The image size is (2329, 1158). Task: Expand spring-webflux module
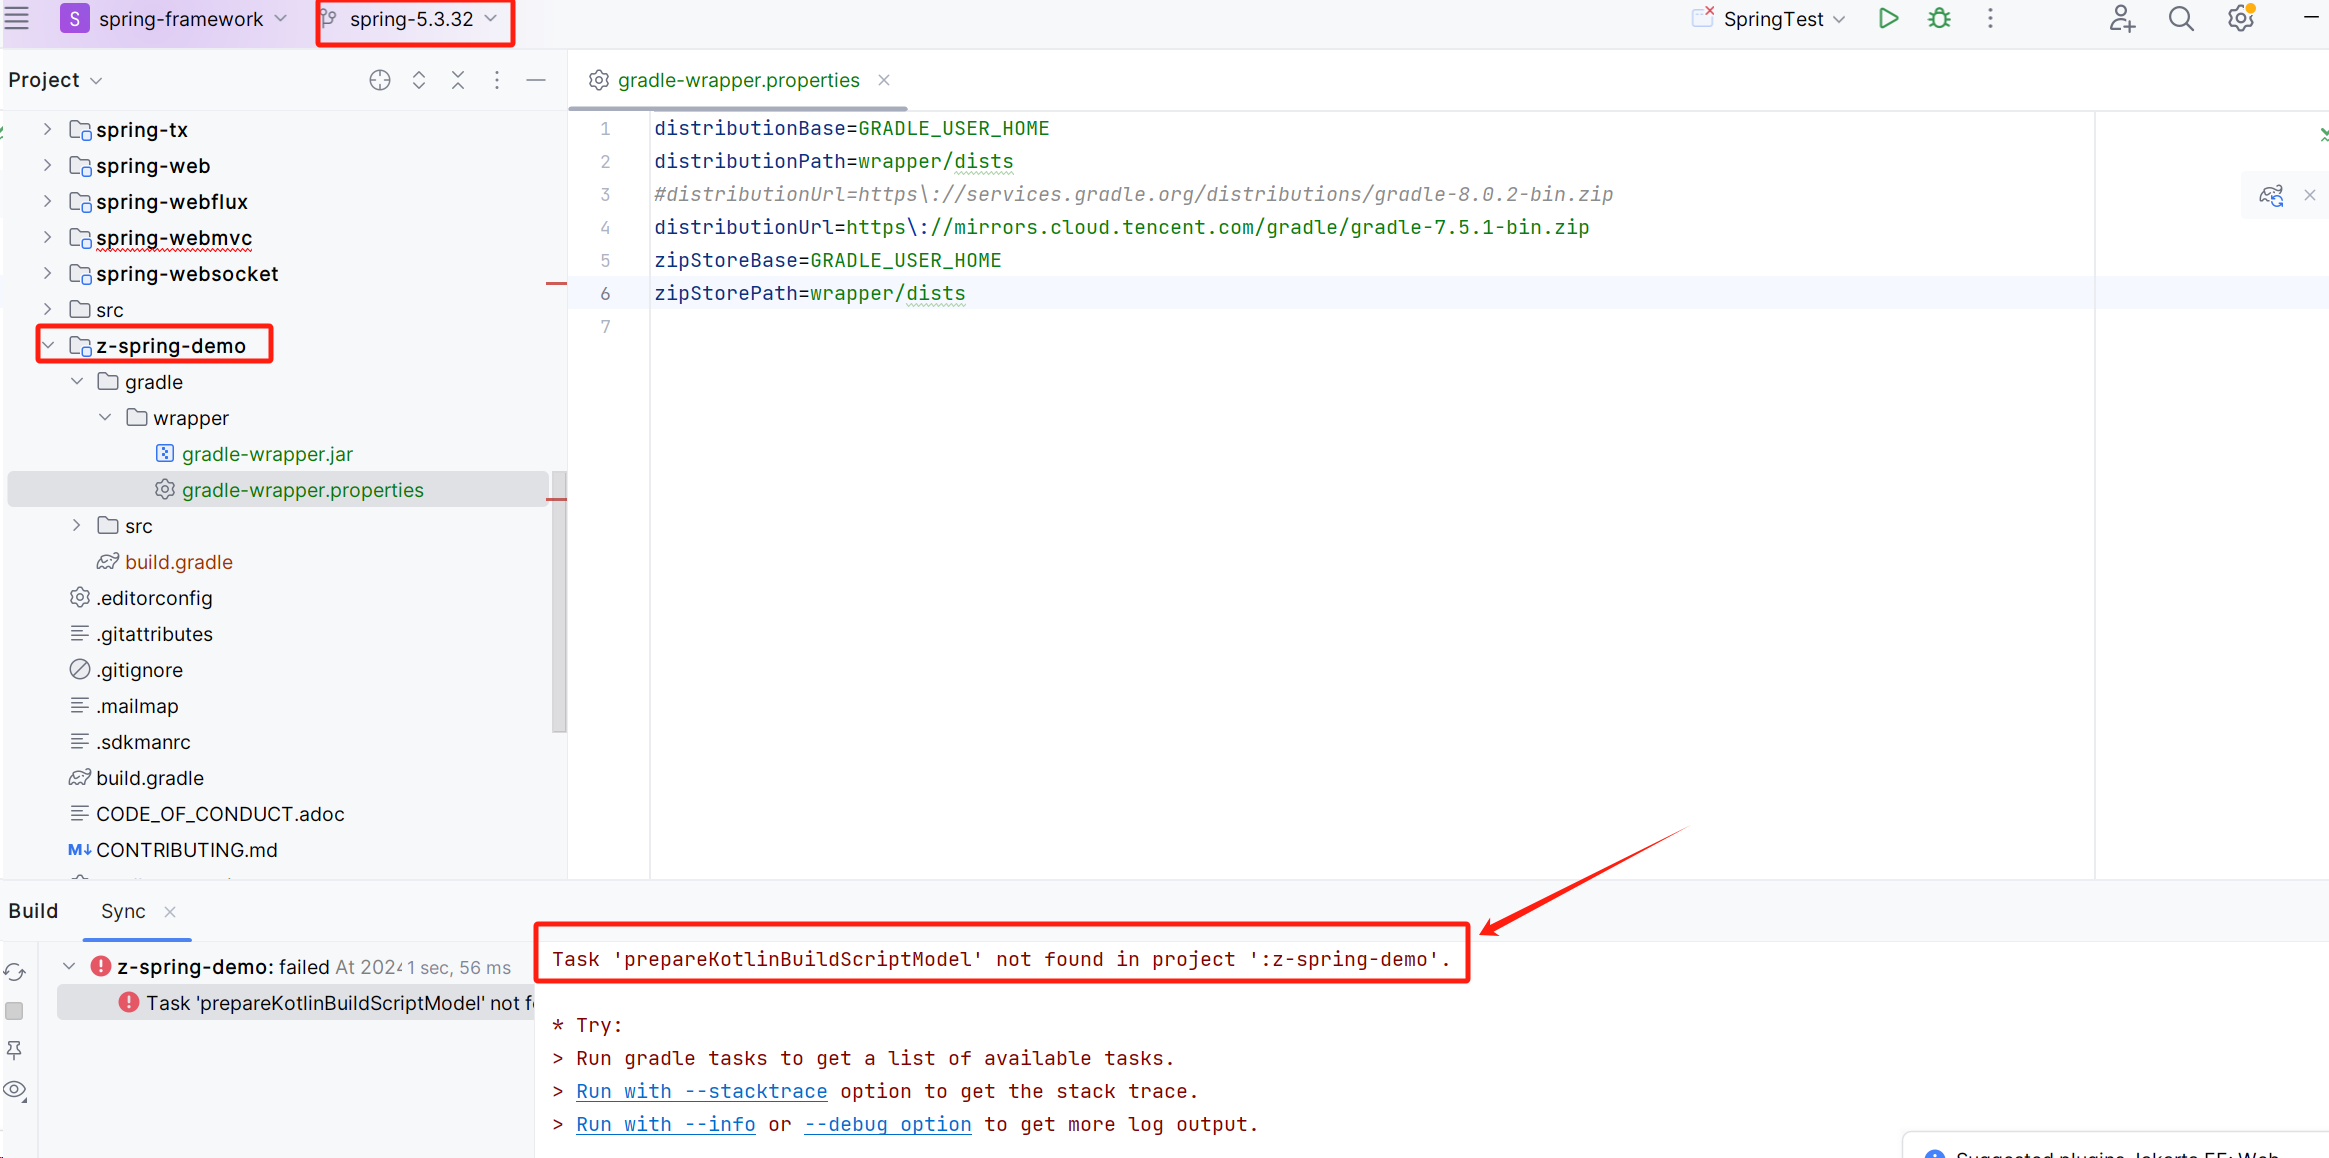[47, 202]
